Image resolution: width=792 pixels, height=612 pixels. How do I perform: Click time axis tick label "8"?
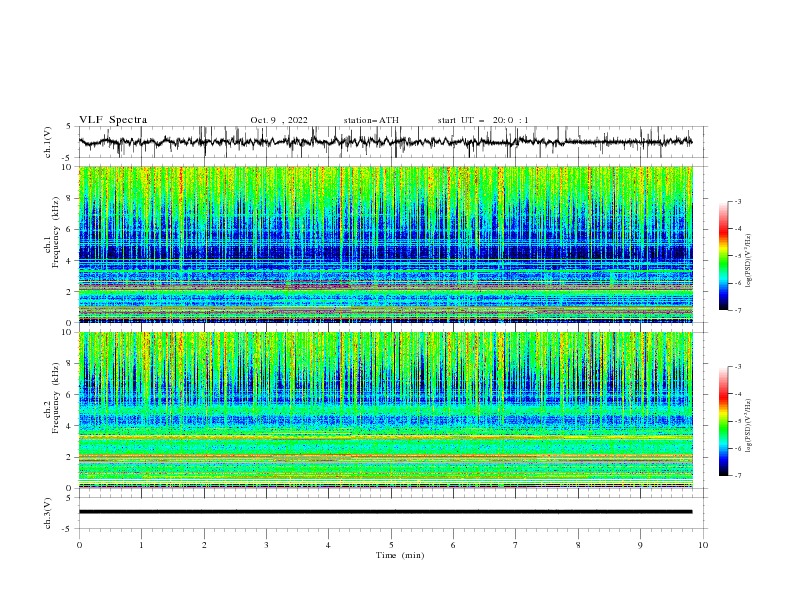tap(578, 545)
